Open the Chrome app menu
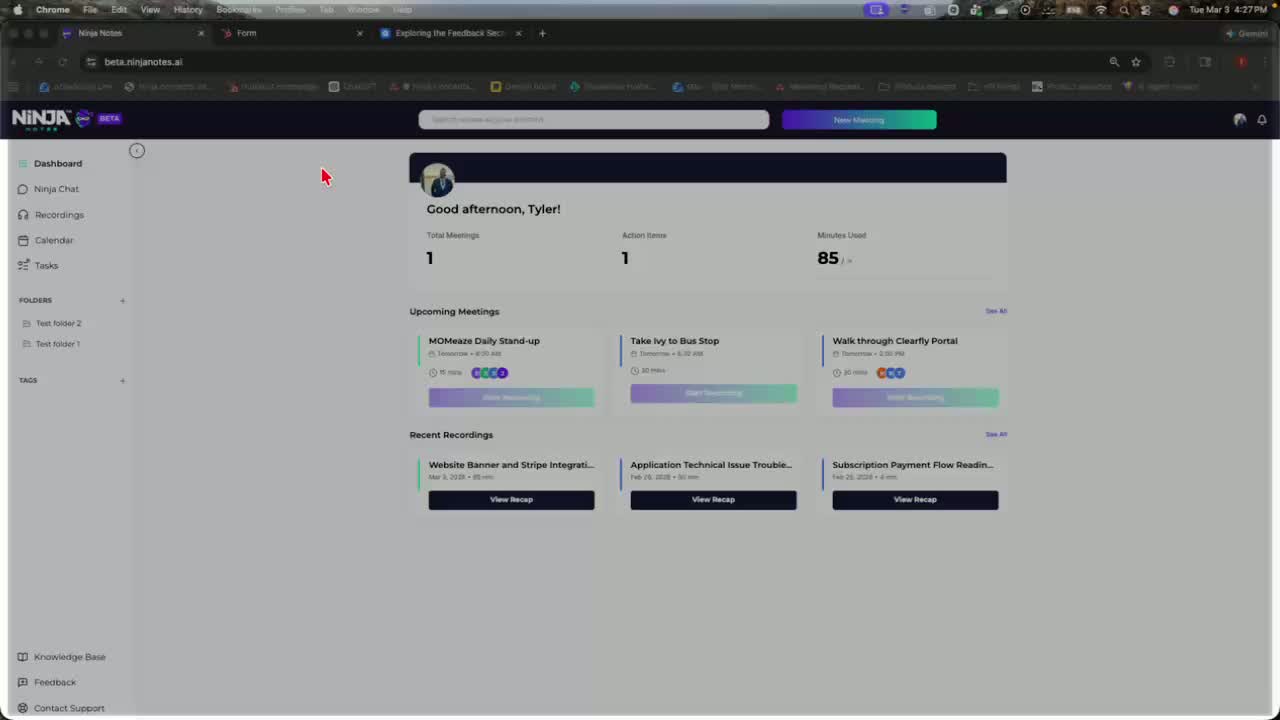The height and width of the screenshot is (720, 1280). 53,10
